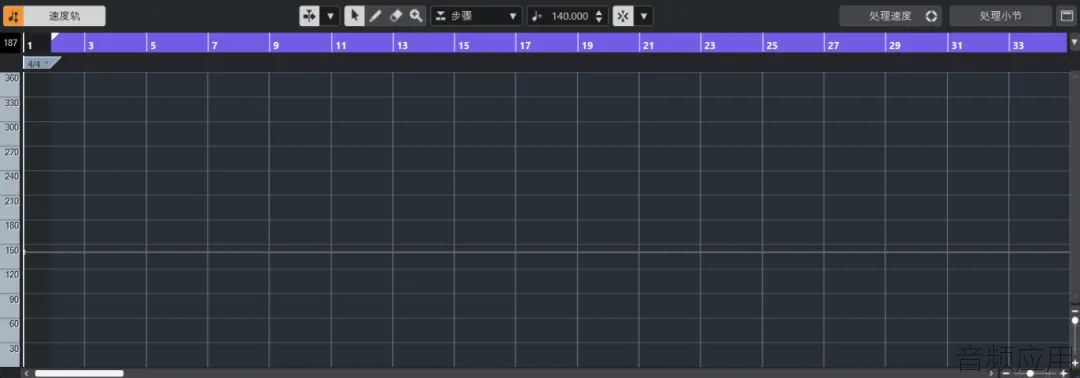
Task: Click the horizontal zoom-out minus icon
Action: [1006, 372]
